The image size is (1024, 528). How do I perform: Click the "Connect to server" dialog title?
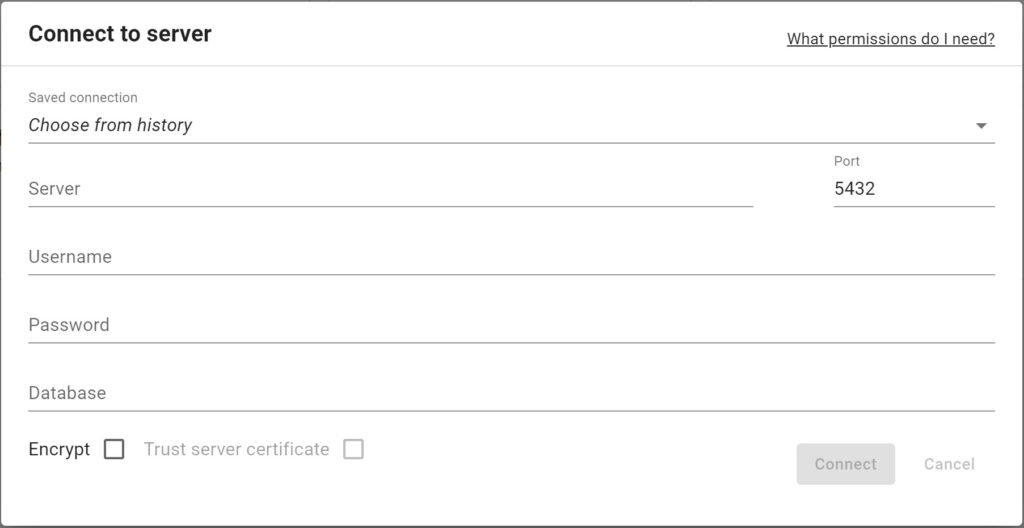coord(120,34)
